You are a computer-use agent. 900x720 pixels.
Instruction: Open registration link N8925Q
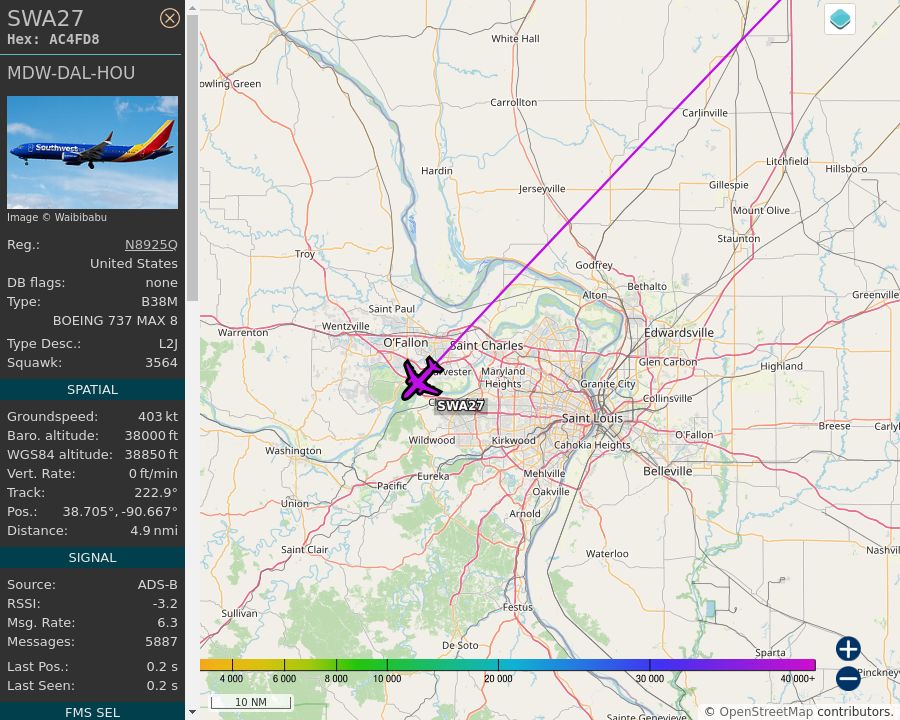(152, 245)
